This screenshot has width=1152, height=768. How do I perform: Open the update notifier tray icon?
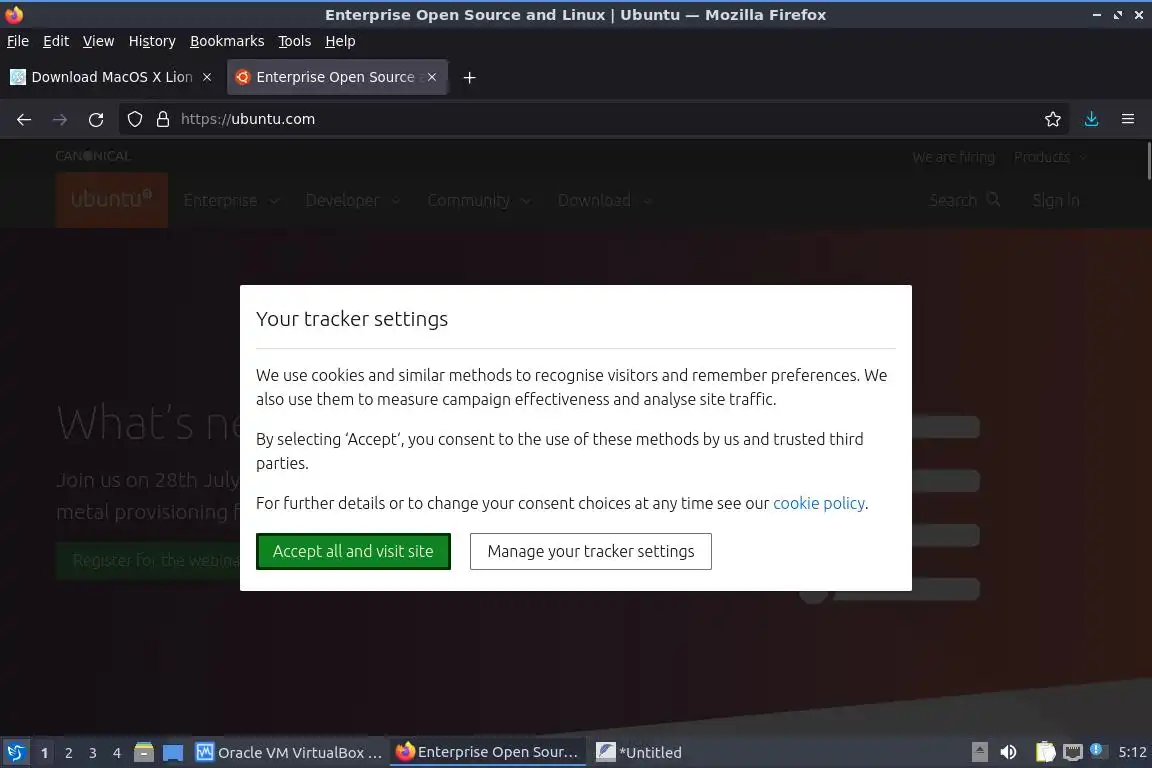pos(1096,750)
